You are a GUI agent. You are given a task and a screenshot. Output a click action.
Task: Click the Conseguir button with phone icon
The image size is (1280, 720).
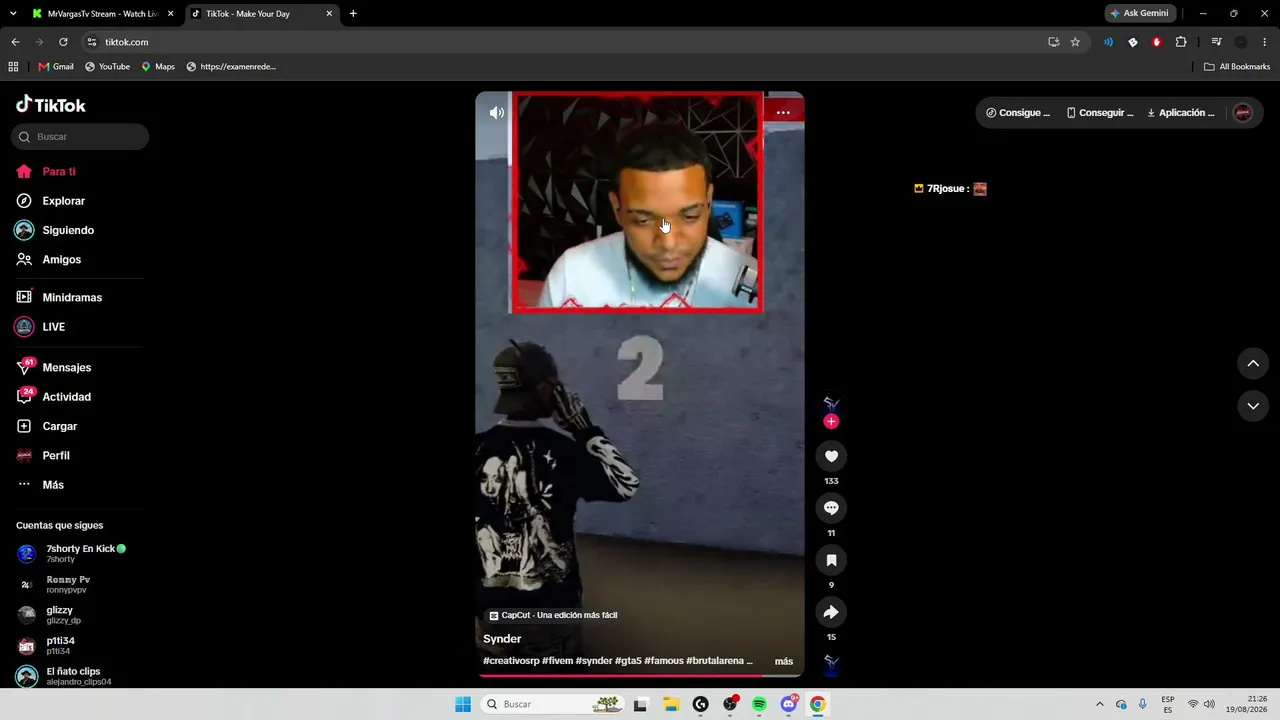pyautogui.click(x=1100, y=113)
